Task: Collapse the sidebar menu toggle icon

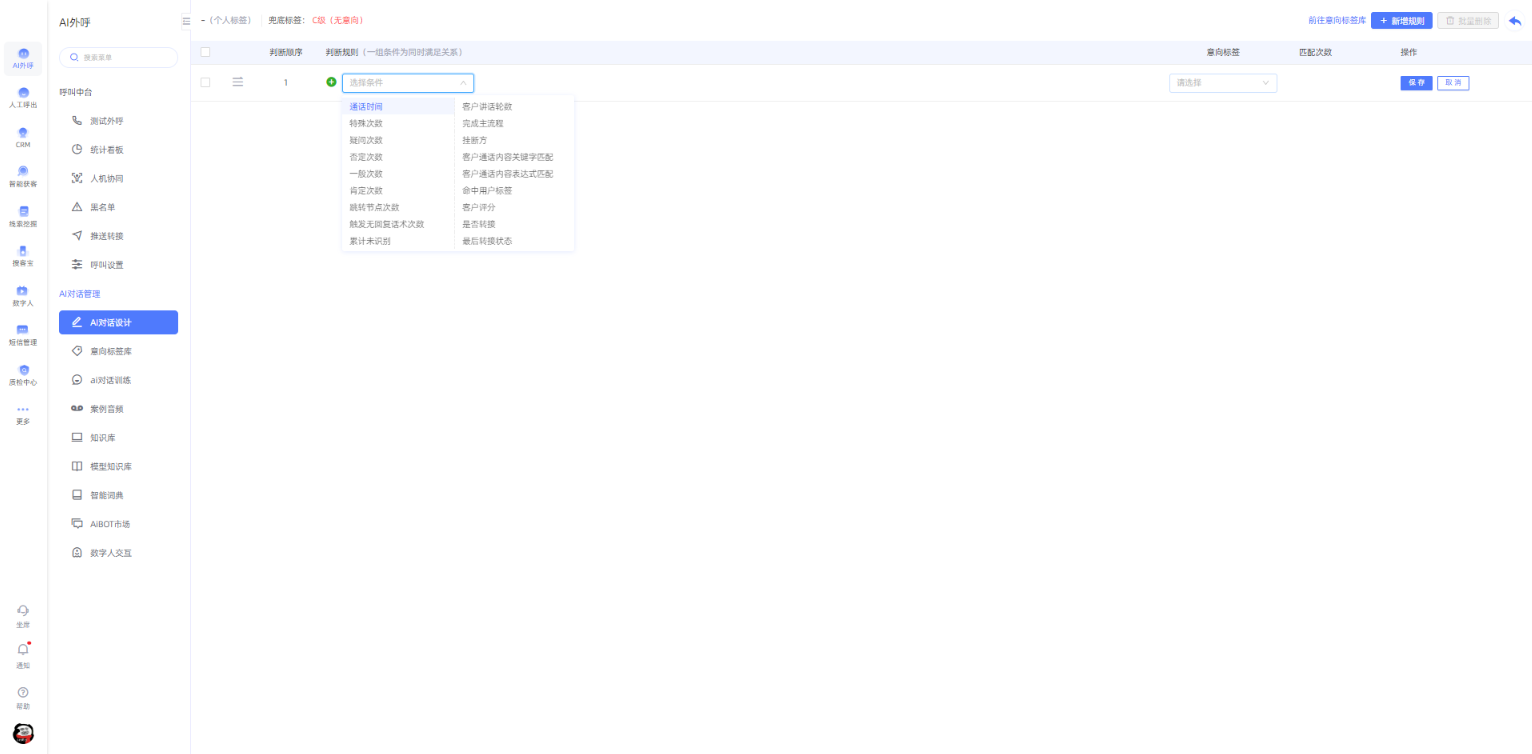Action: click(x=186, y=21)
